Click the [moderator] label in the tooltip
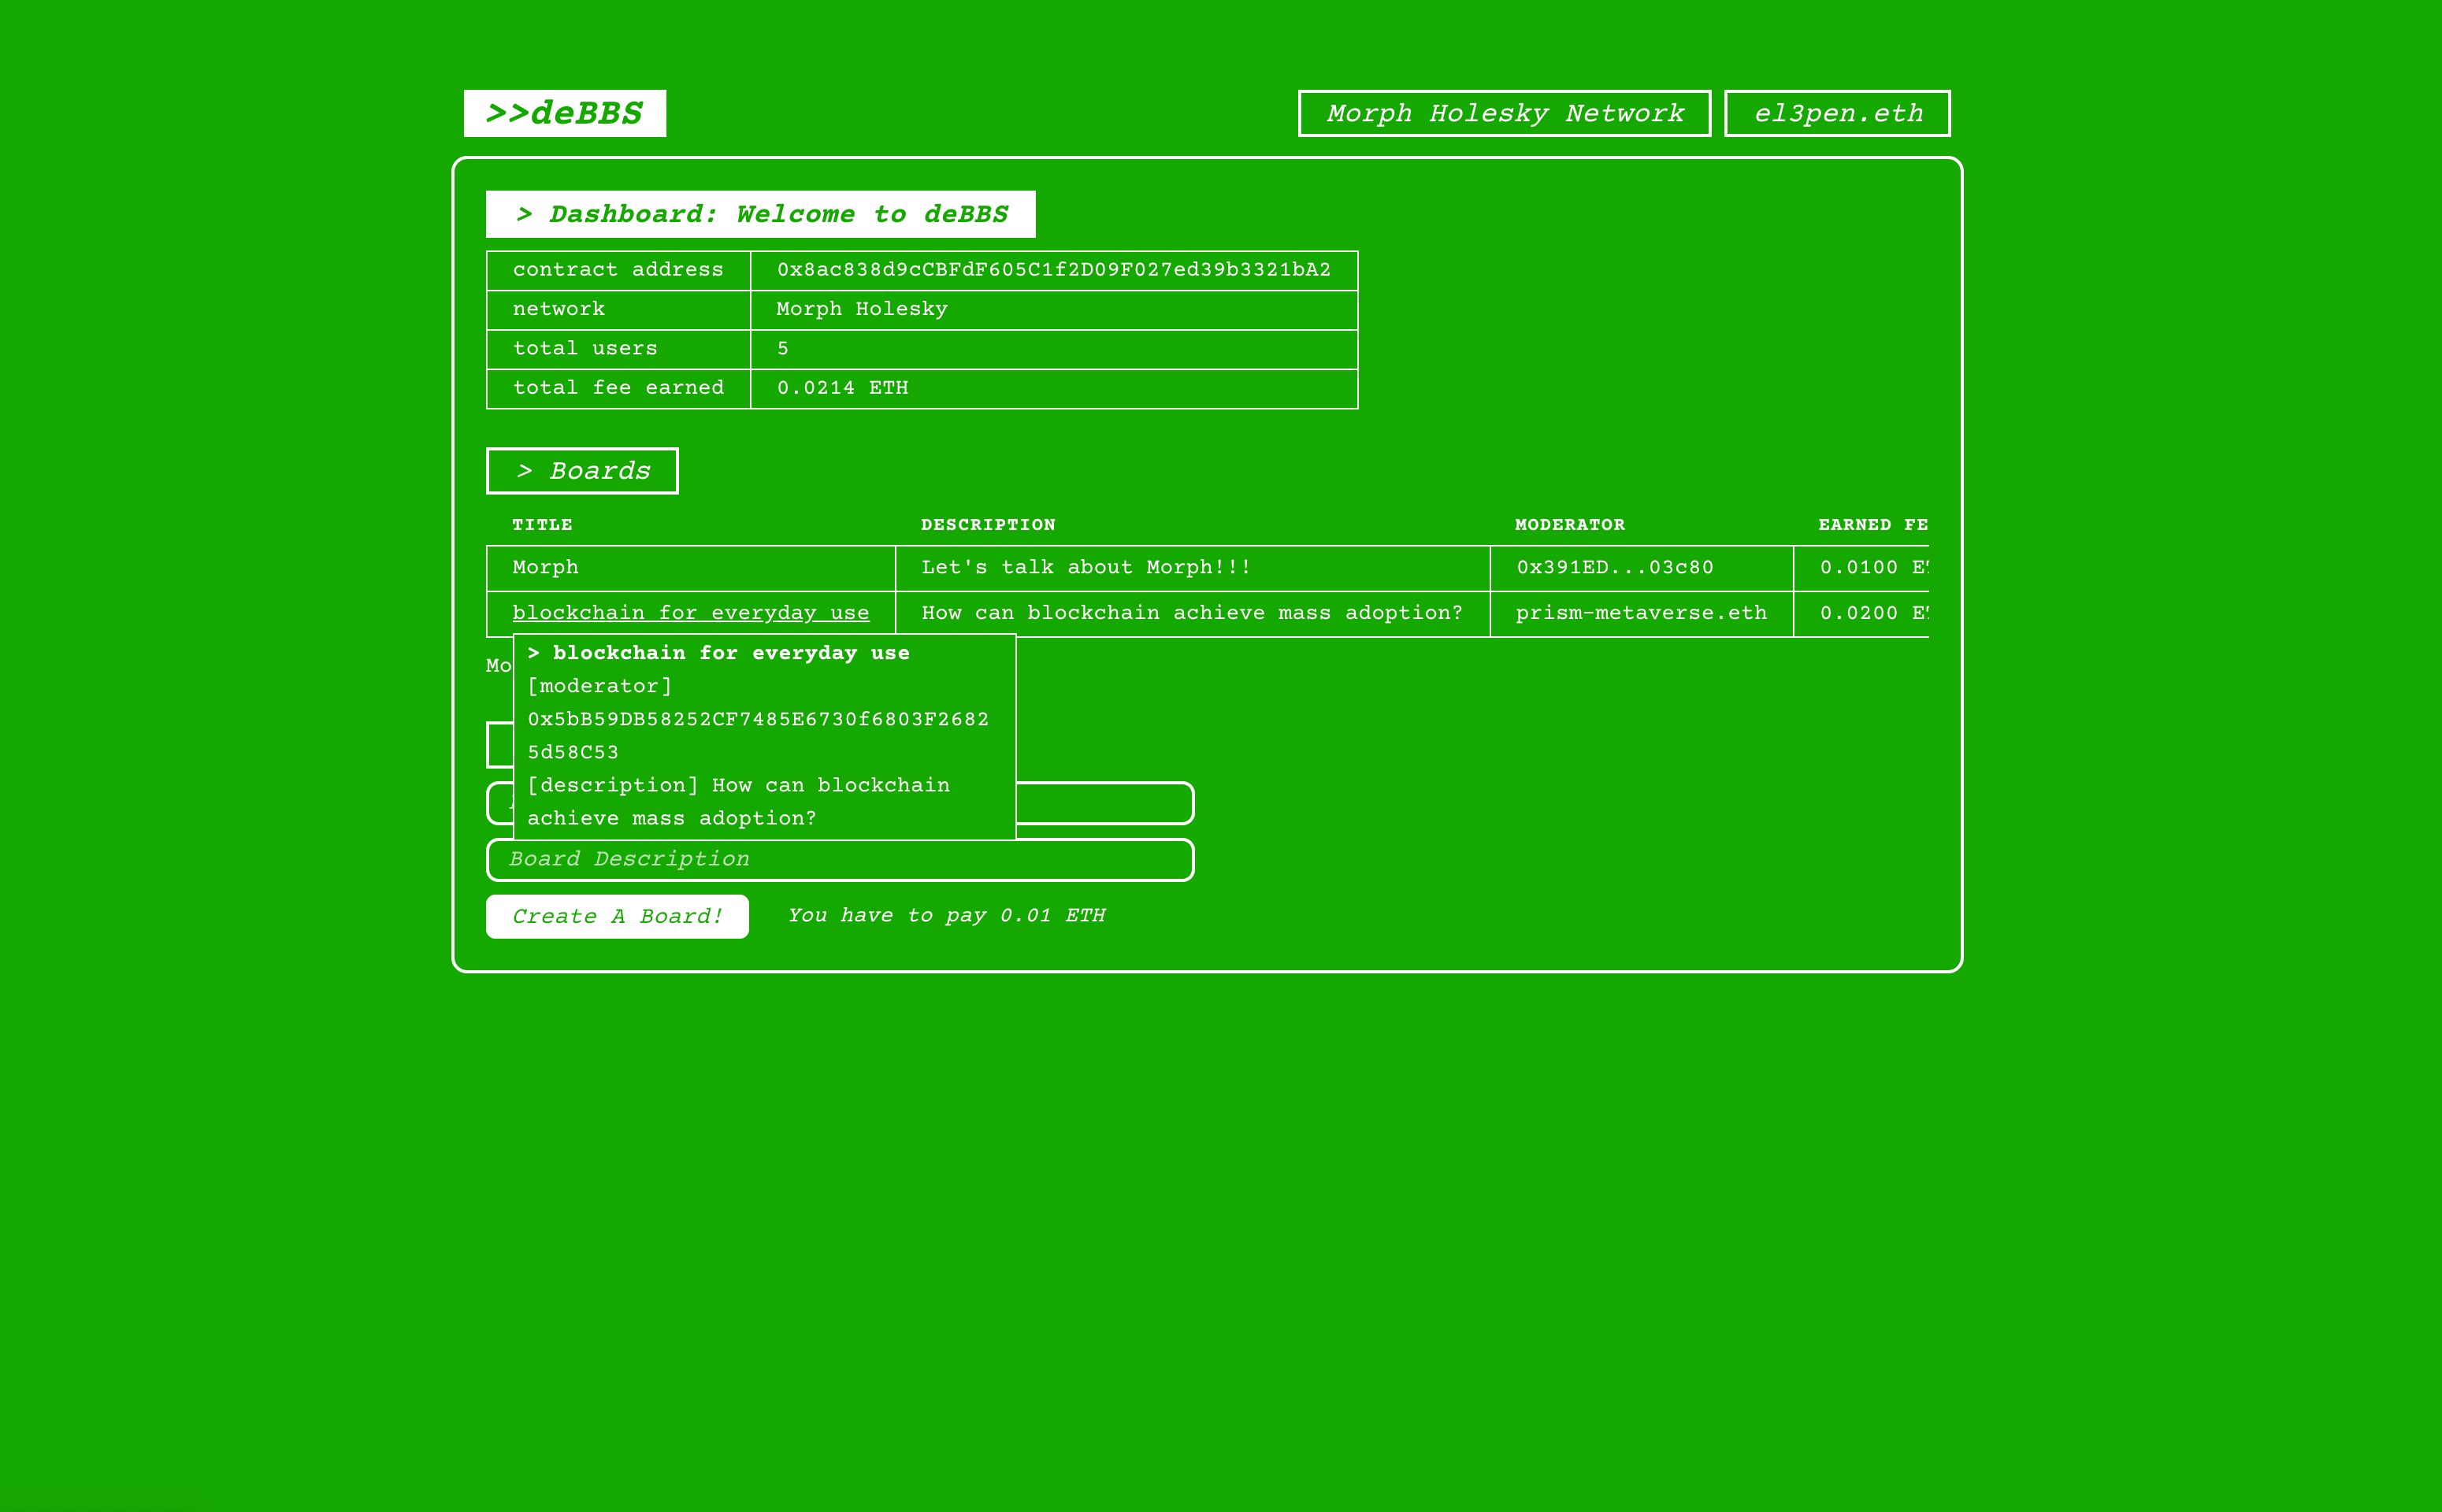The height and width of the screenshot is (1512, 2442). pos(600,686)
